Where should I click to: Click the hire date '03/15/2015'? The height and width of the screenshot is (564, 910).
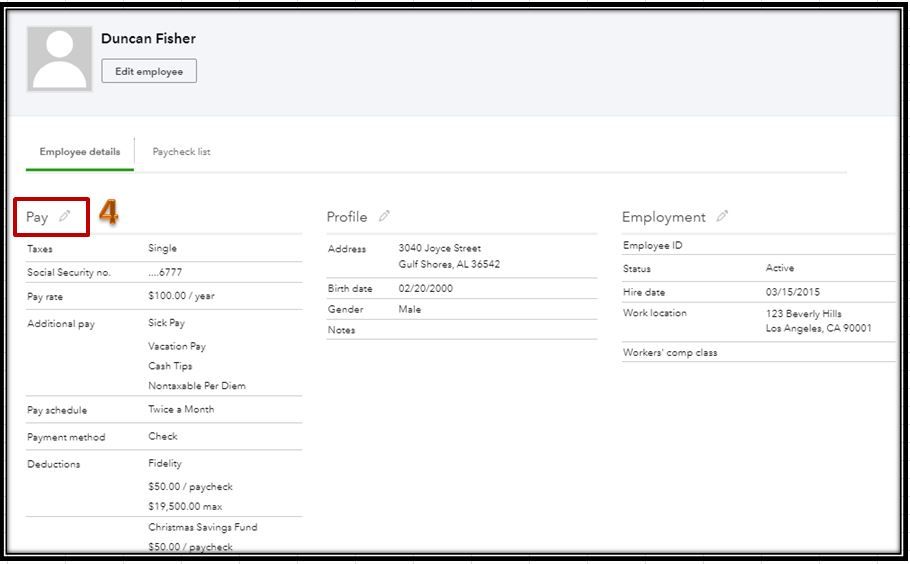793,292
